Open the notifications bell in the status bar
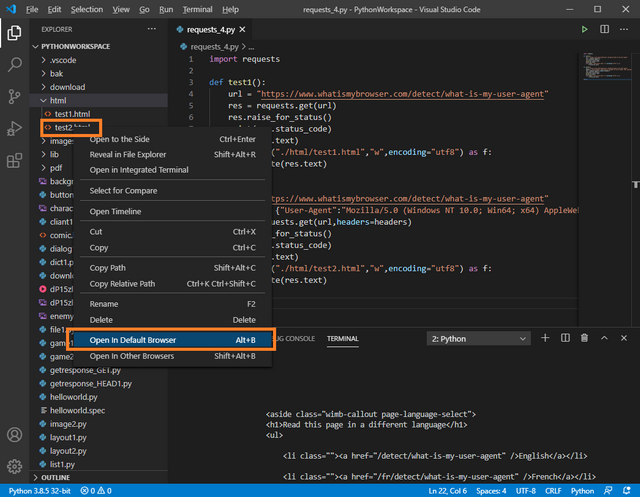This screenshot has height=497, width=640. [627, 490]
